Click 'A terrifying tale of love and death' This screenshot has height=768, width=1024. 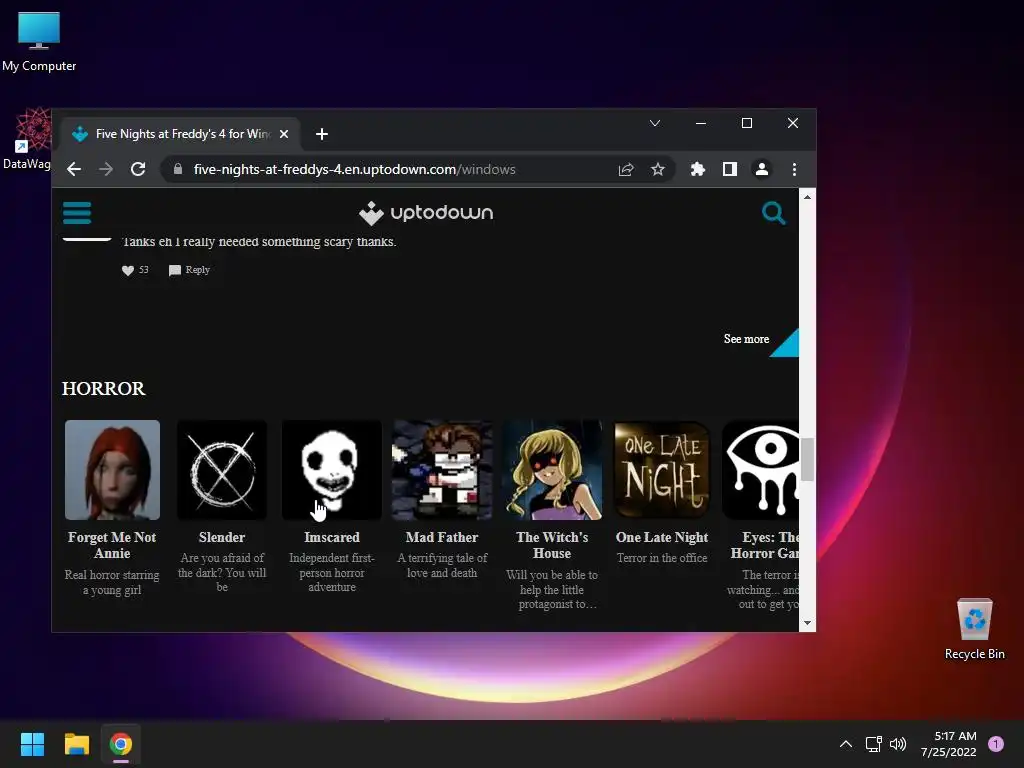point(442,566)
